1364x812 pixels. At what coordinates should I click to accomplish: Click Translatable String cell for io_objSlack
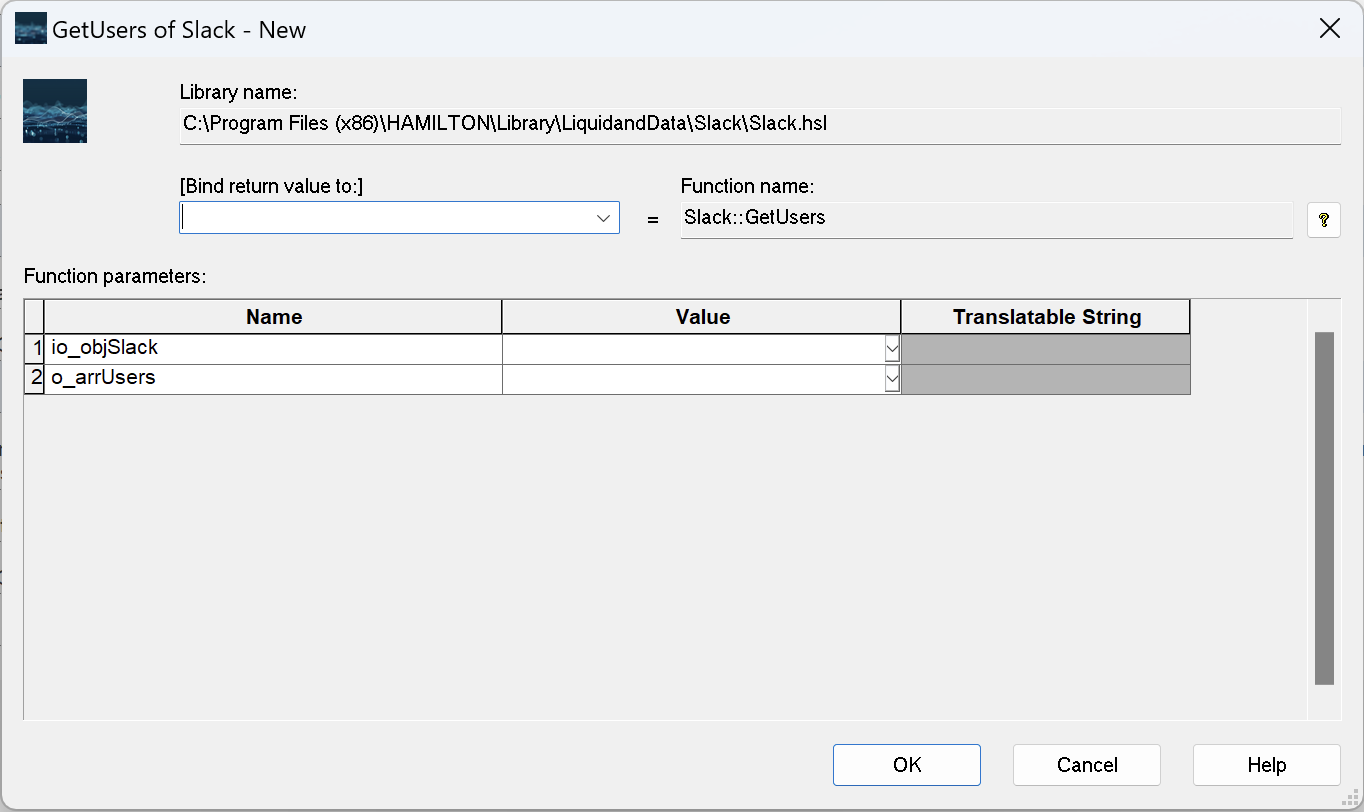click(1046, 349)
